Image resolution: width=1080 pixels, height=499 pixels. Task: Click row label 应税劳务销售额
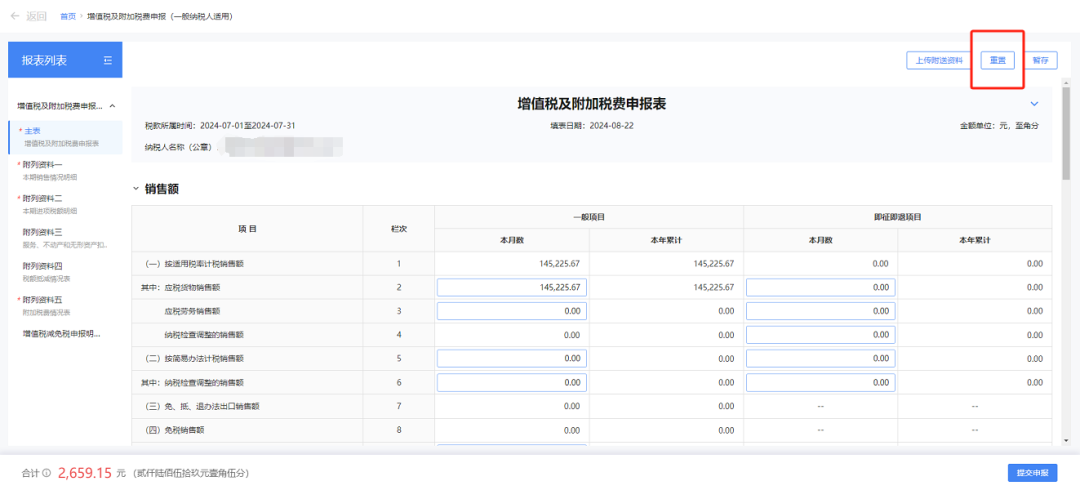point(192,312)
